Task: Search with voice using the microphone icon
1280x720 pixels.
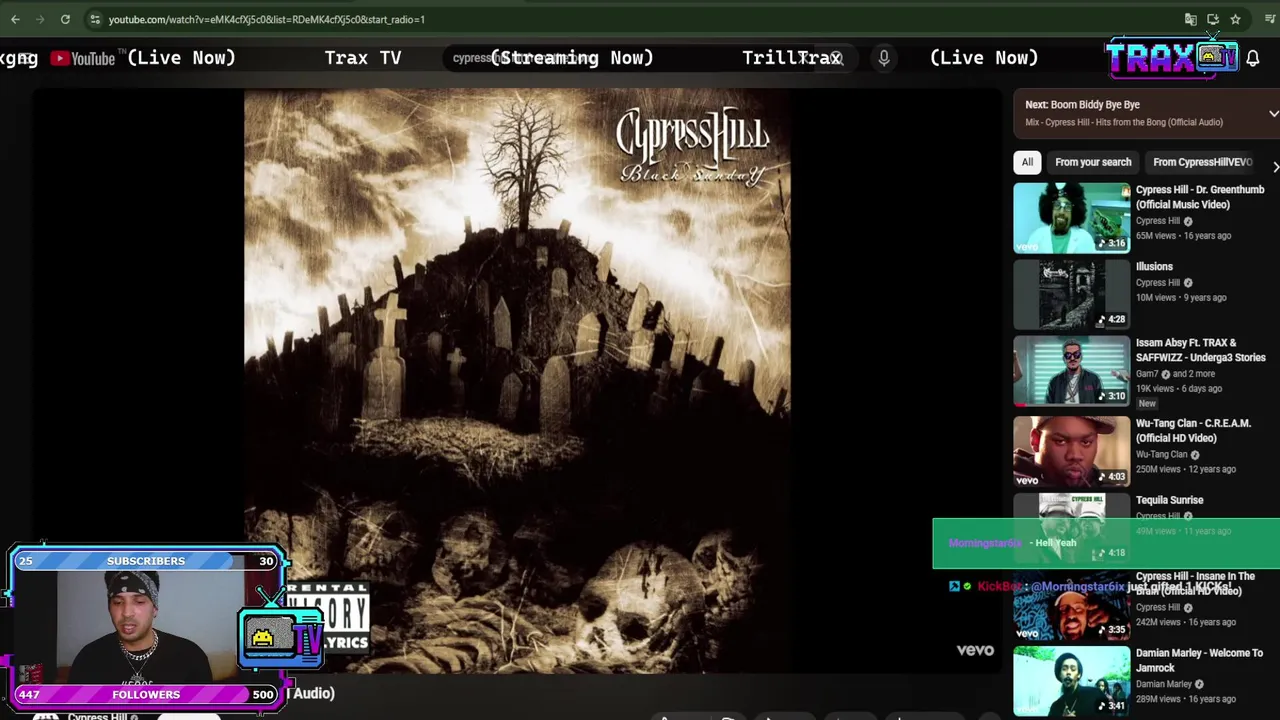Action: [884, 58]
